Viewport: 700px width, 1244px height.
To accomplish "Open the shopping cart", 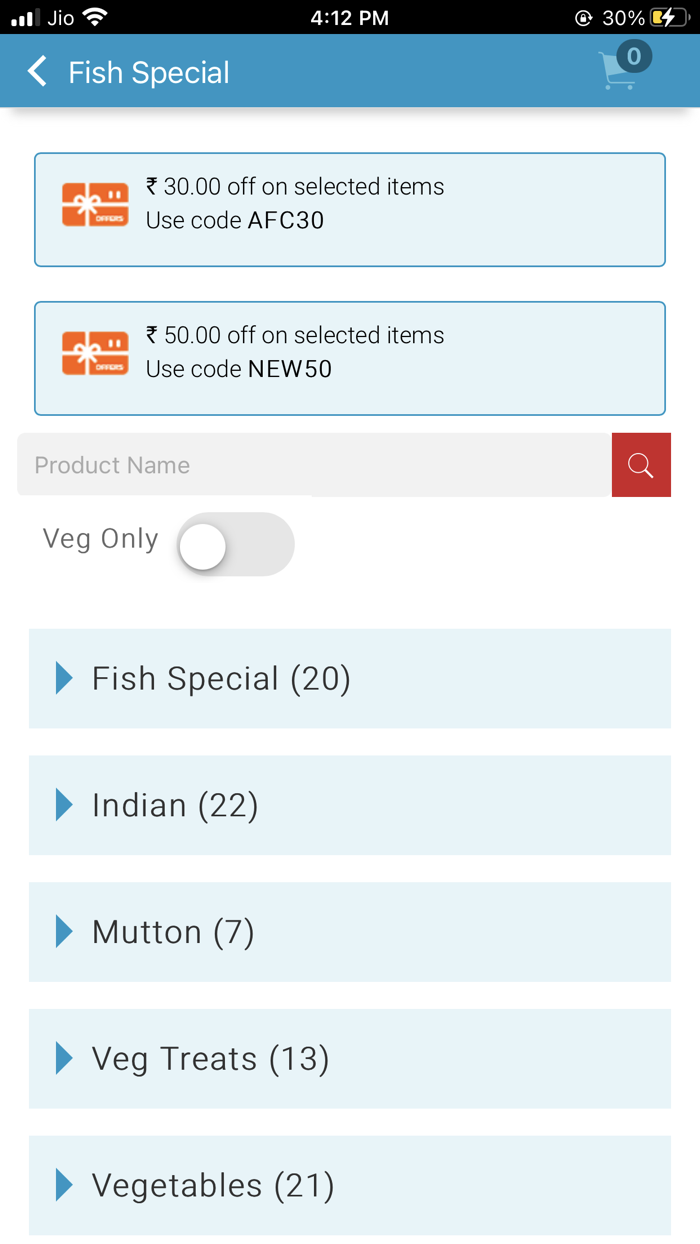I will point(618,70).
